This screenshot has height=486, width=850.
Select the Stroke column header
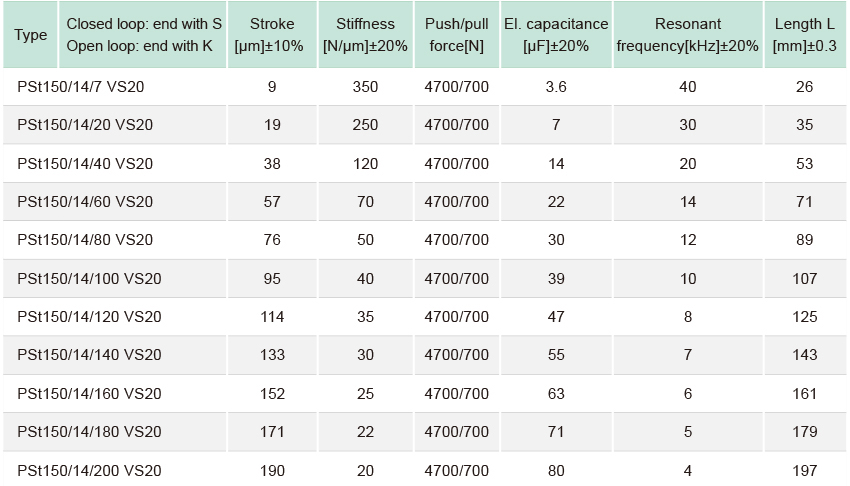tap(272, 35)
